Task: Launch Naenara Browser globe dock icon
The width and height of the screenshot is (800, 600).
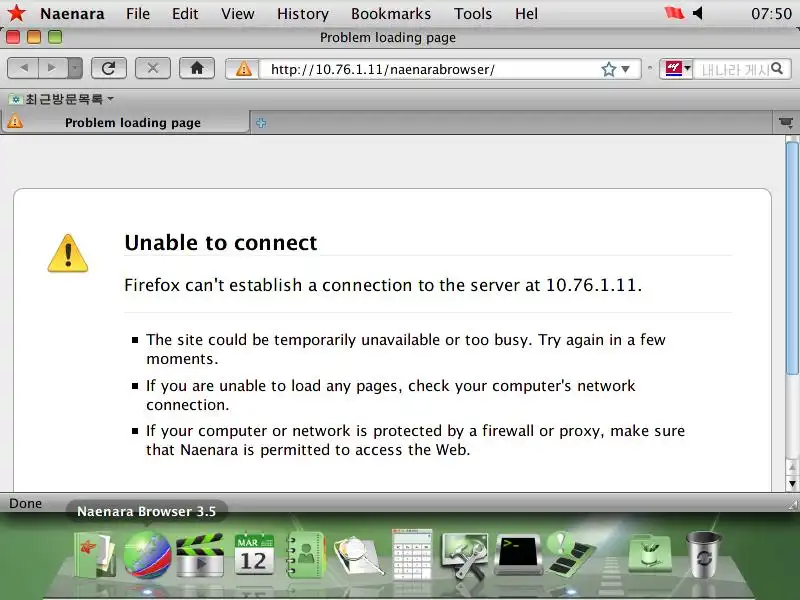Action: pos(147,555)
